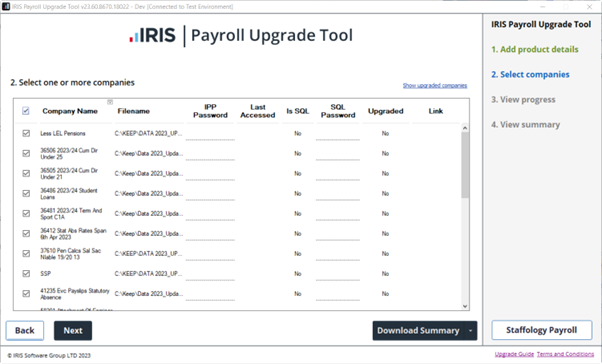Uncheck the 36486 Student Loans checkbox
This screenshot has width=602, height=364.
(x=26, y=194)
